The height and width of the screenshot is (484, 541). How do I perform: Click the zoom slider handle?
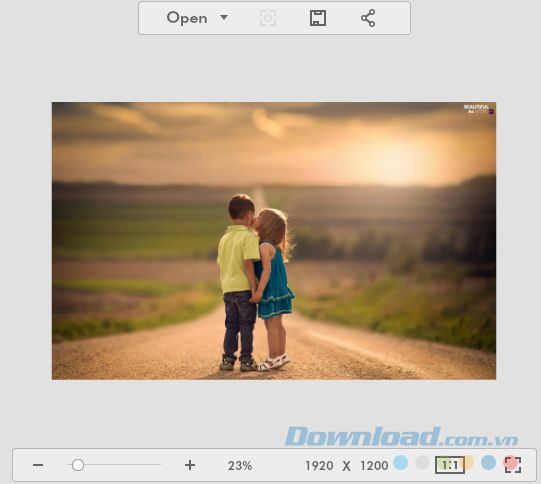click(x=78, y=465)
